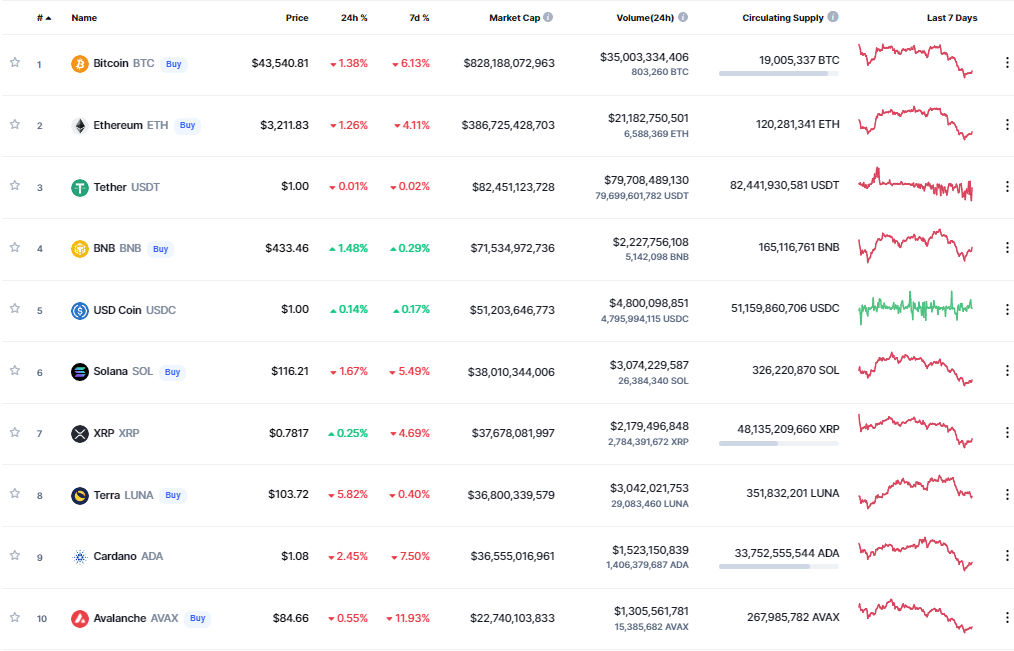Sort by the 7d % column header
The height and width of the screenshot is (651, 1014).
419,18
